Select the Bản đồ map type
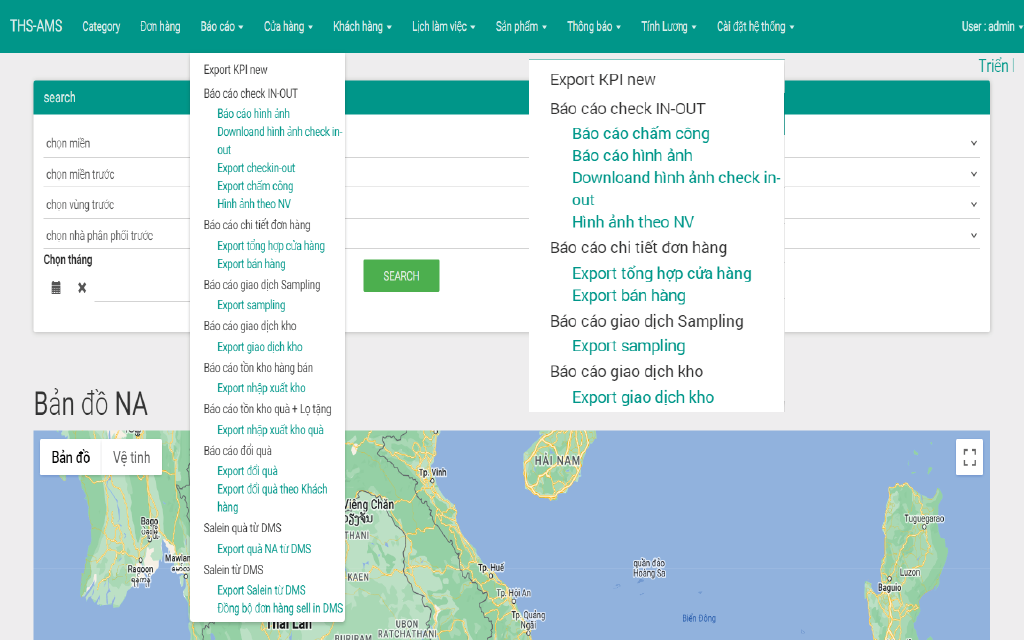 coord(71,457)
